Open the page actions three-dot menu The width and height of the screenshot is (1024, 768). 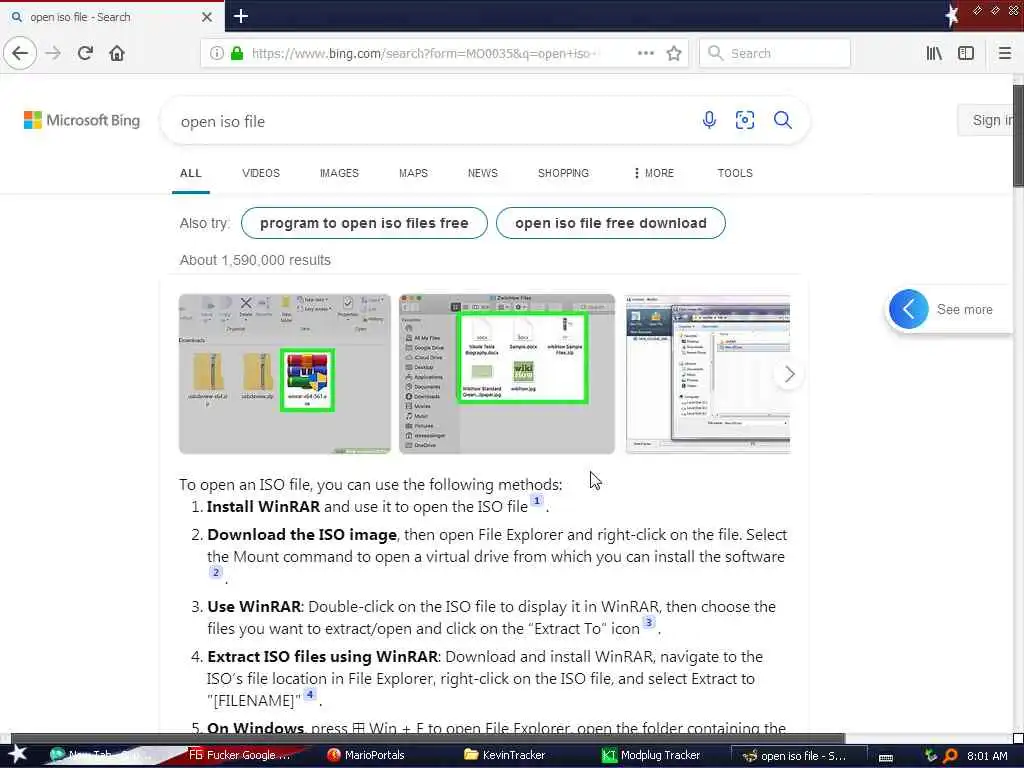pos(645,53)
